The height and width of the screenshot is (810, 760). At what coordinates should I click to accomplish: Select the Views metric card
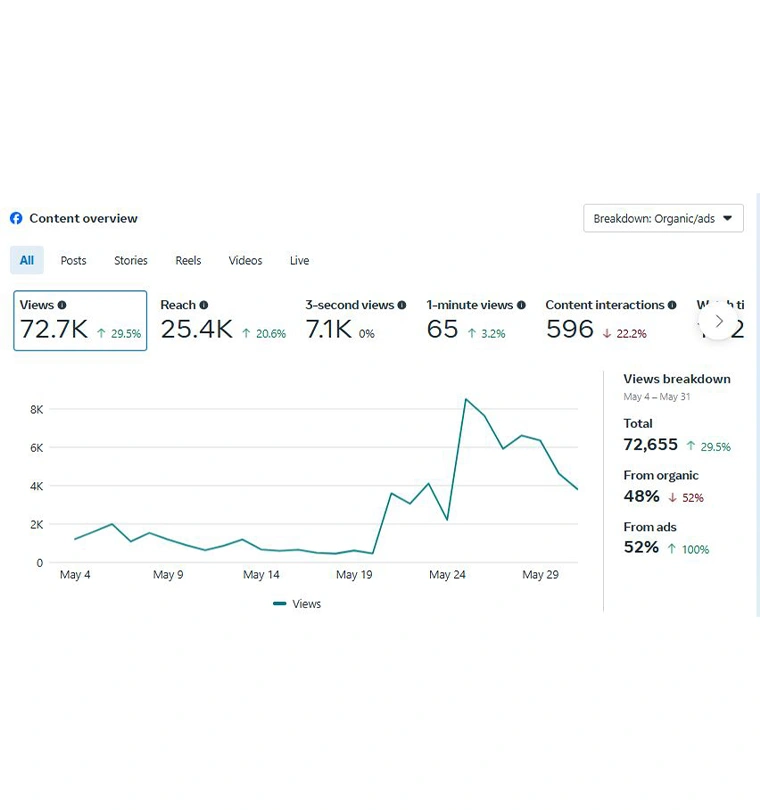coord(80,321)
